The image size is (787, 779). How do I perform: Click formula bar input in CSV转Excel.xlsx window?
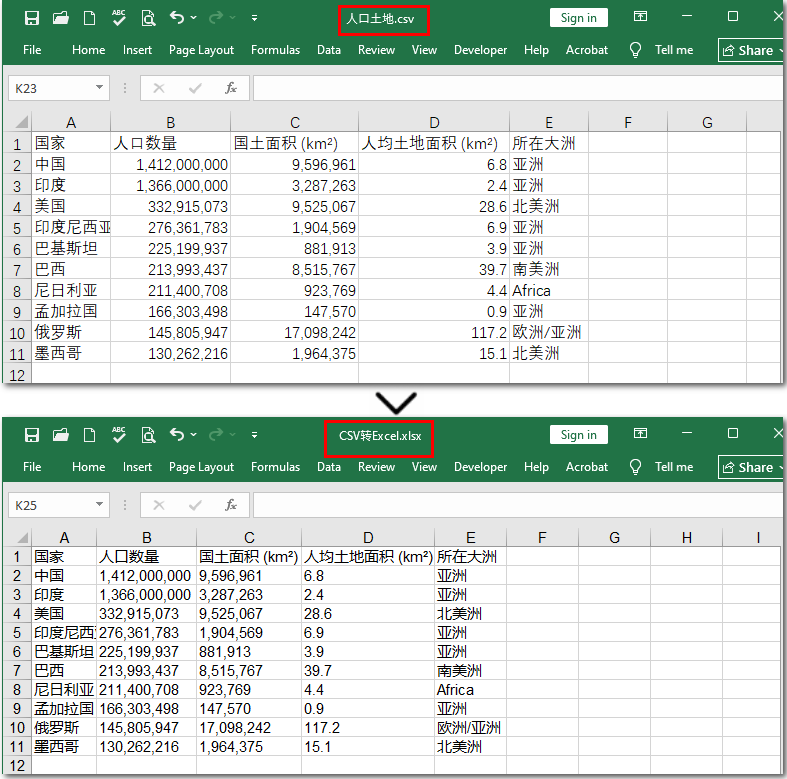(515, 505)
